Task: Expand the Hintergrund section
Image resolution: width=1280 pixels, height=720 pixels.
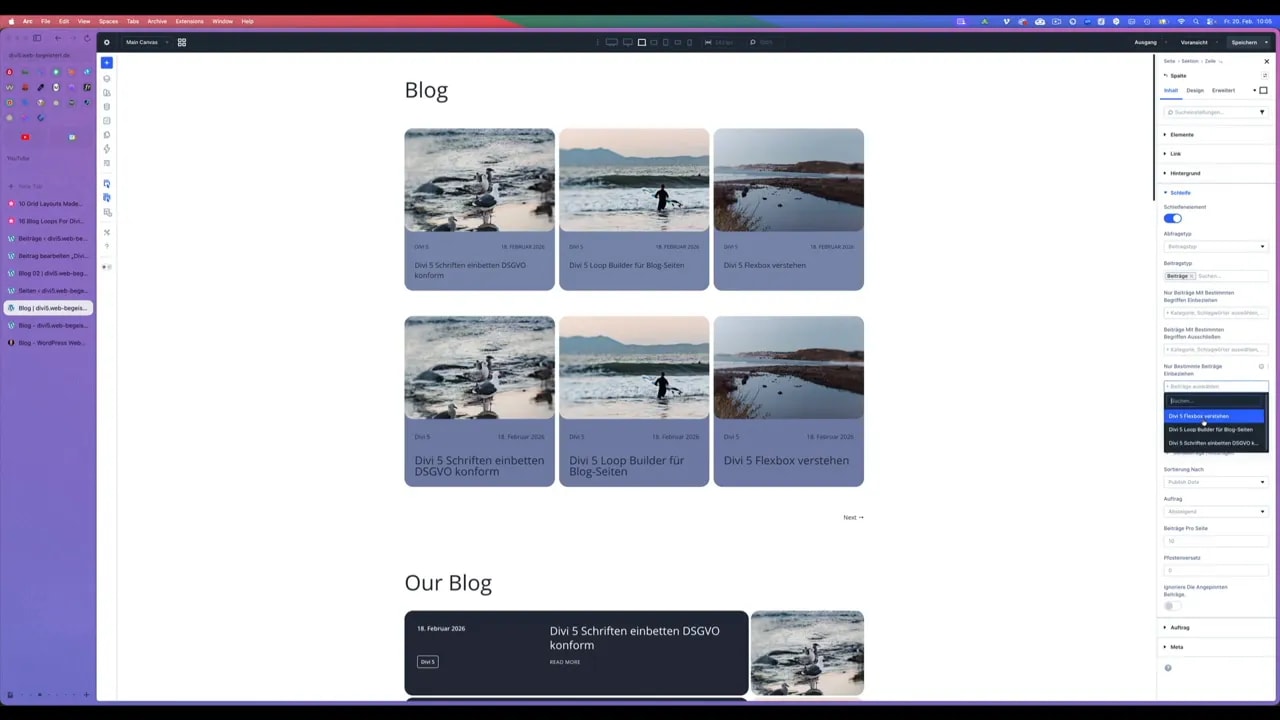Action: 1185,173
